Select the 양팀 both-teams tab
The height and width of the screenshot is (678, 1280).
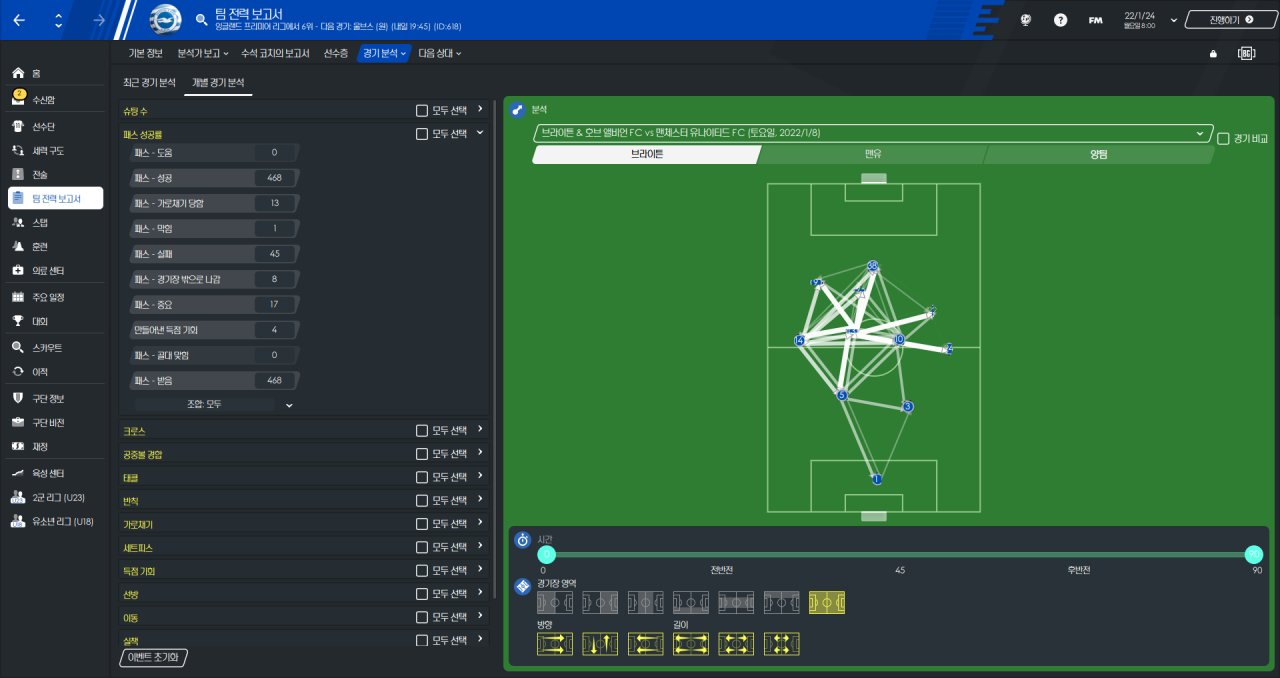1098,155
